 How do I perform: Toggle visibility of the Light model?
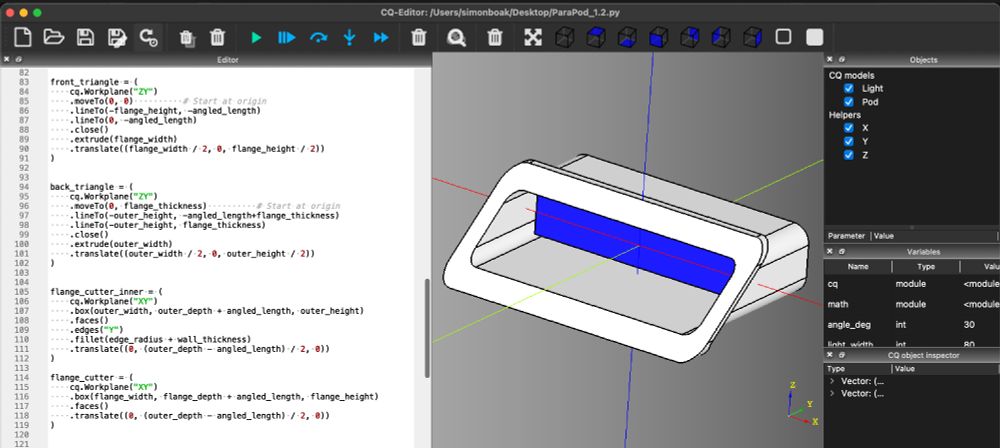pyautogui.click(x=848, y=88)
